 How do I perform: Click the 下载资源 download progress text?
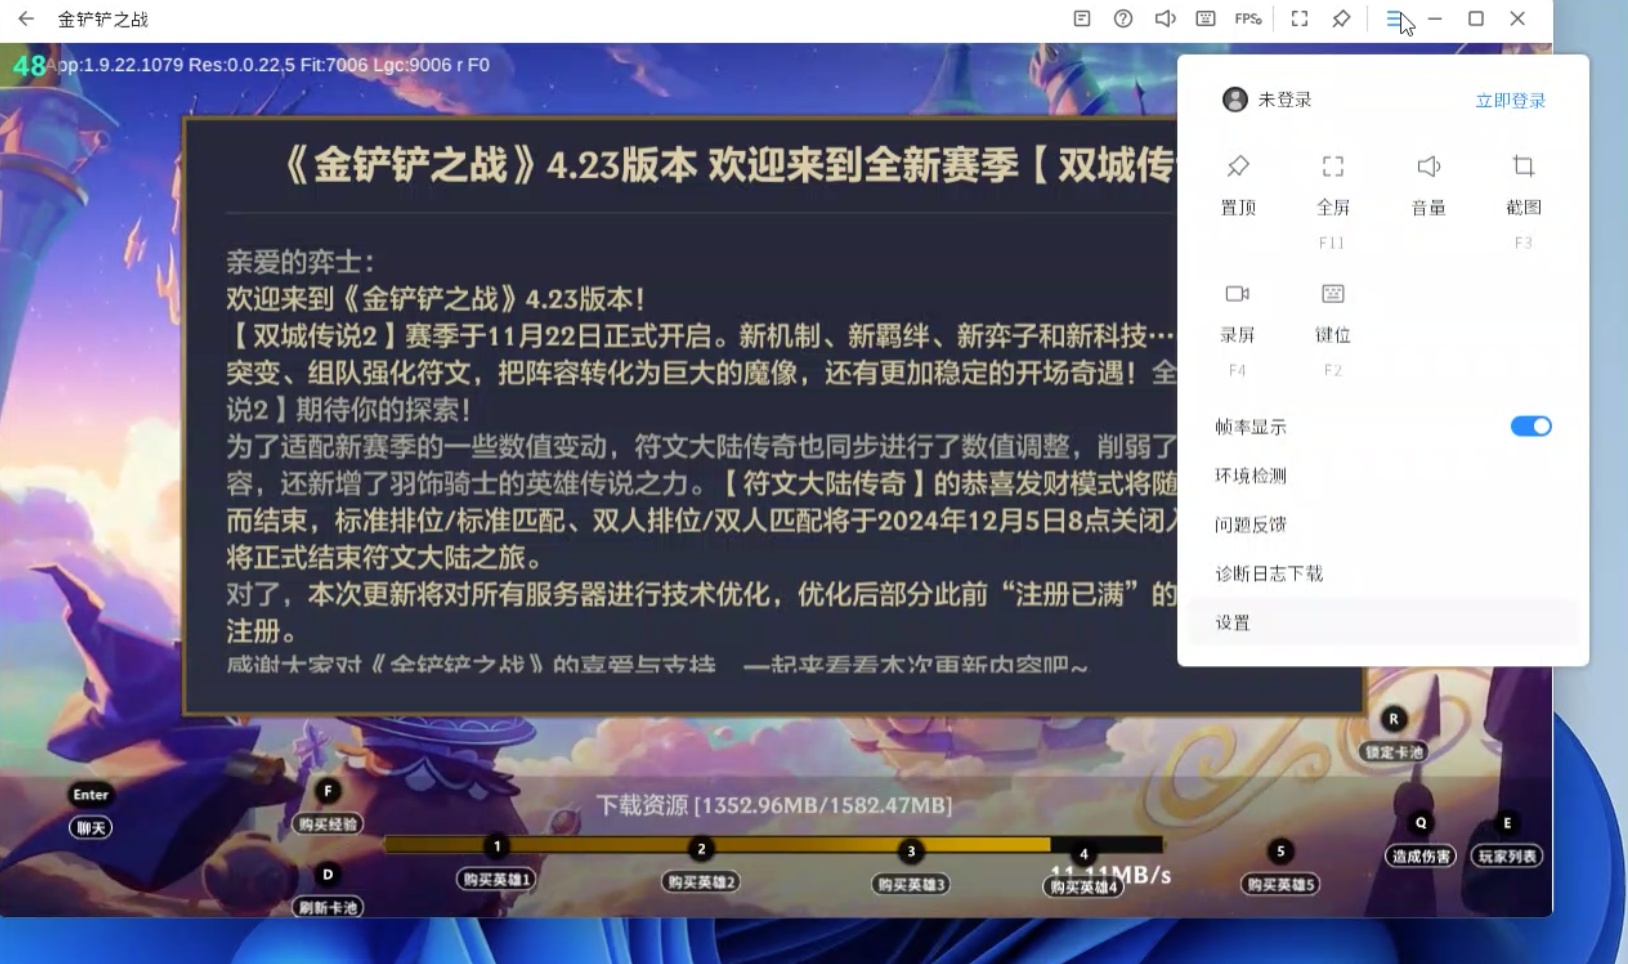point(774,805)
